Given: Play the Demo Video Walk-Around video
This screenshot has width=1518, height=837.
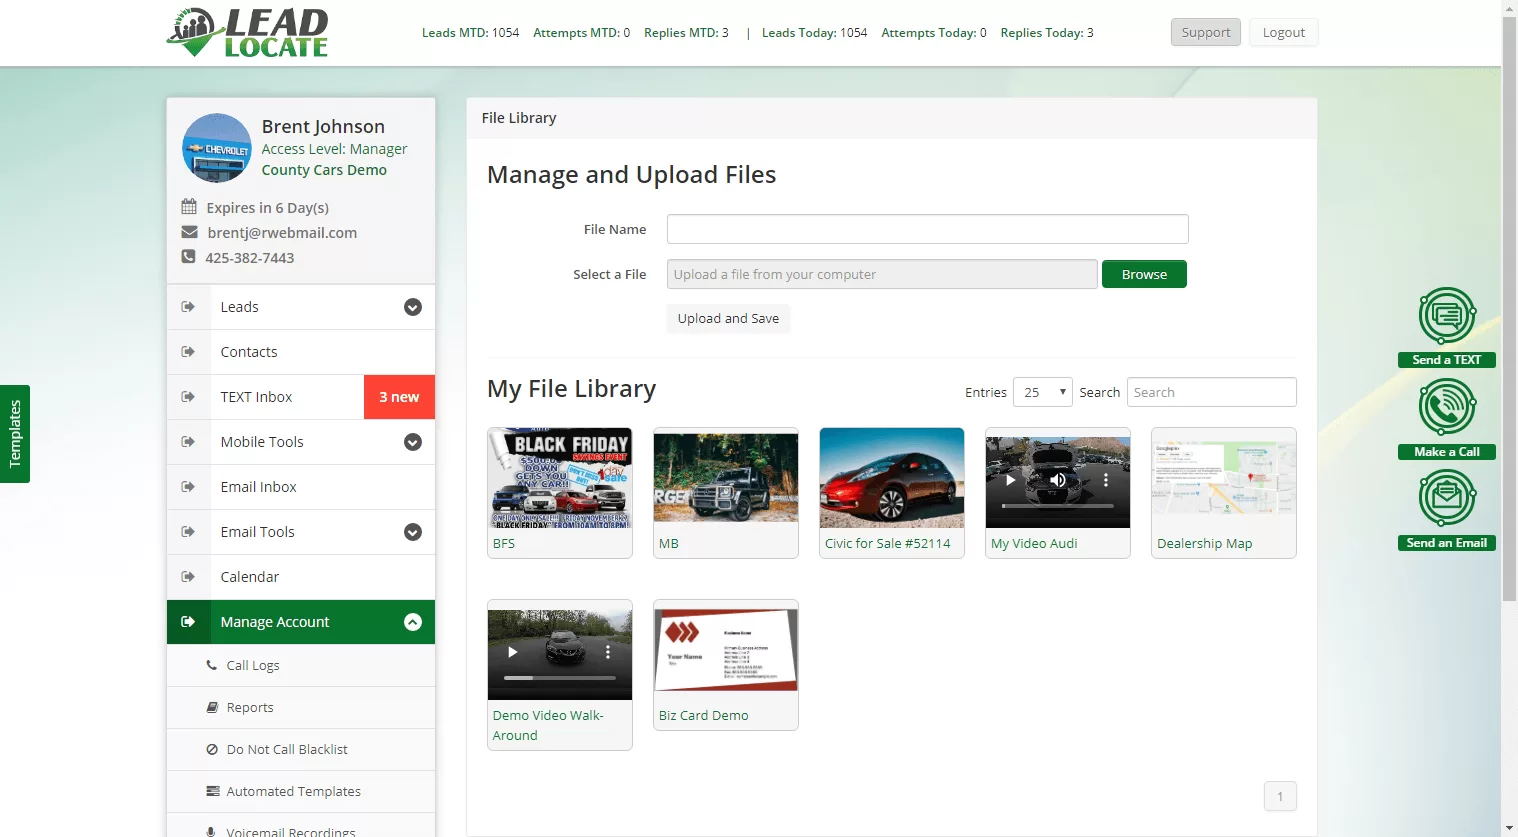Looking at the screenshot, I should (x=513, y=652).
